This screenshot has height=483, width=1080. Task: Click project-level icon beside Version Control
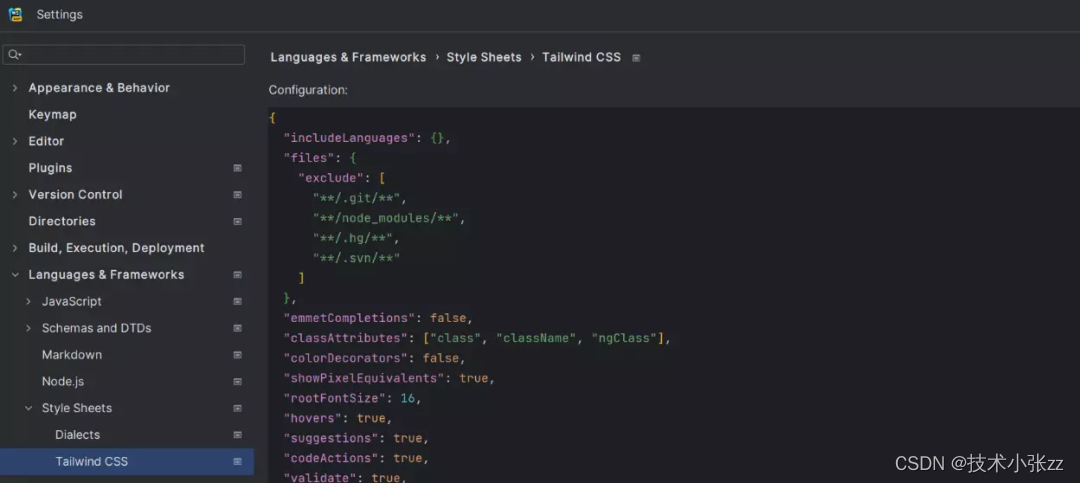pos(238,195)
